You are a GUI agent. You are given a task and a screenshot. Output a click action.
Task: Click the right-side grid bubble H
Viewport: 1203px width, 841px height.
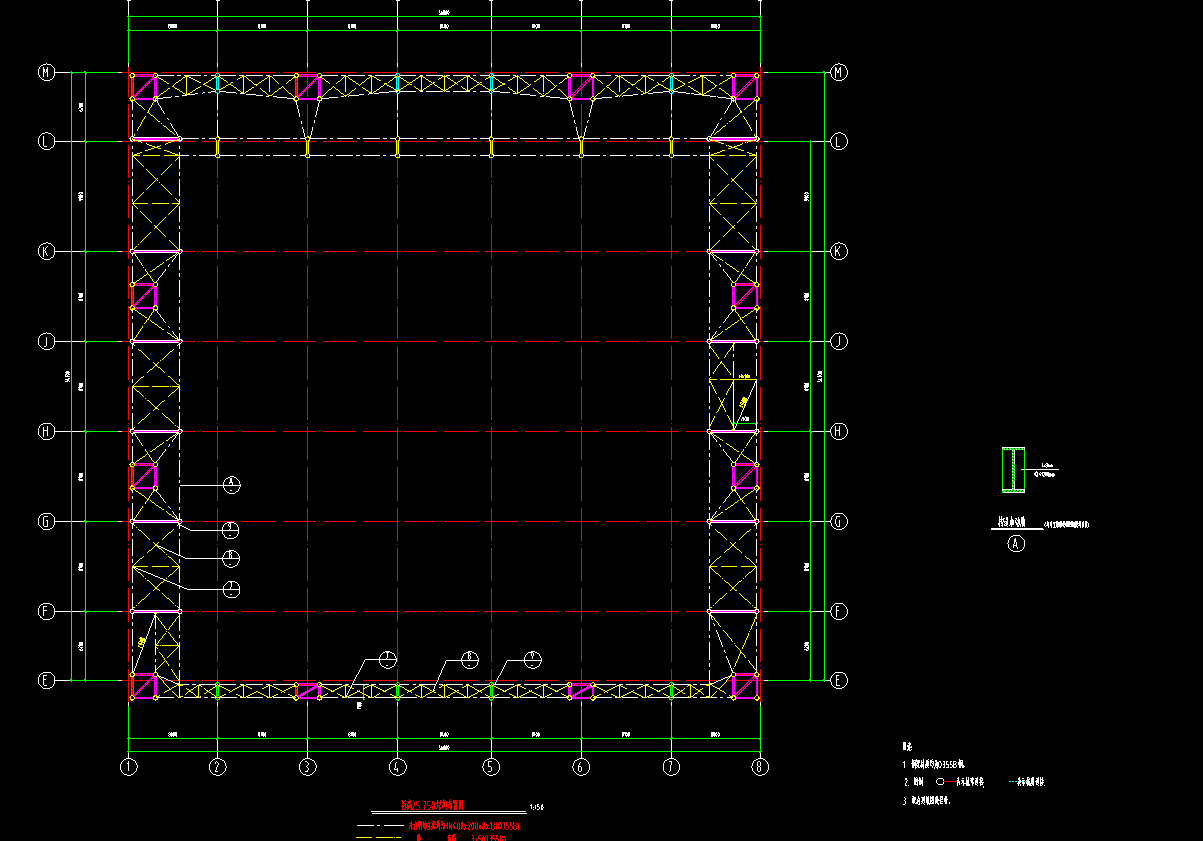(839, 431)
